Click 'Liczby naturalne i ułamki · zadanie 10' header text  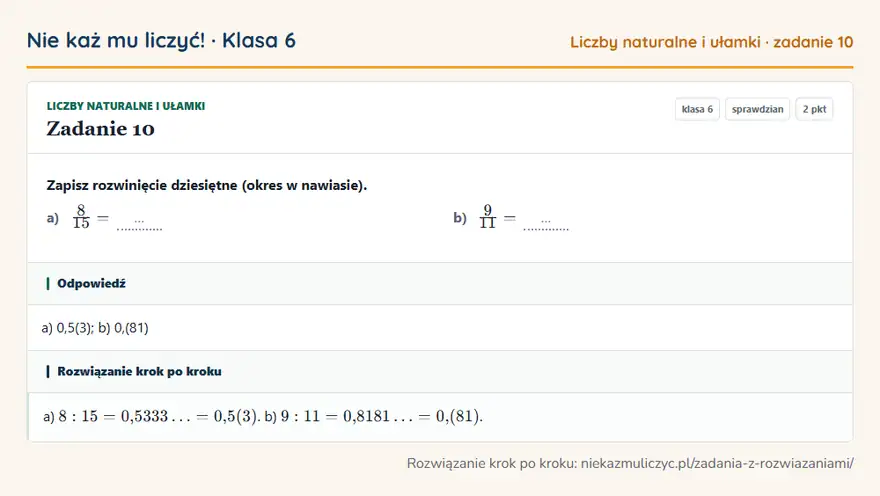point(711,42)
